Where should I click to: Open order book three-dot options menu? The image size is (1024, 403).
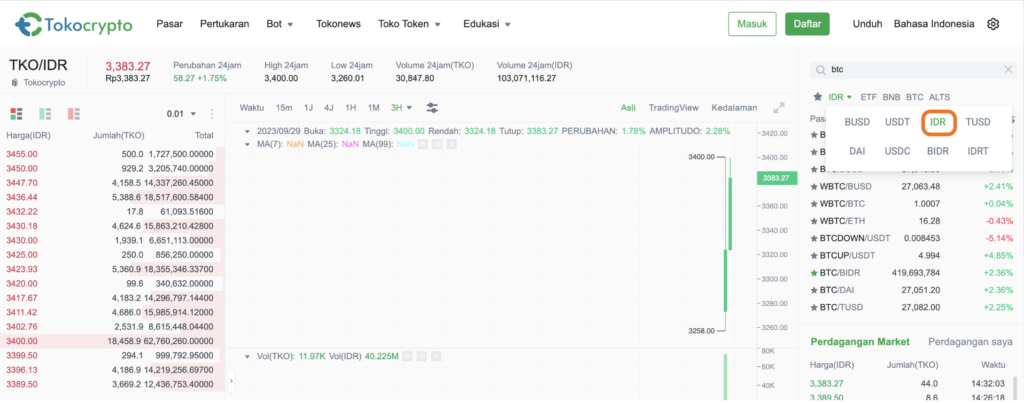coord(211,114)
